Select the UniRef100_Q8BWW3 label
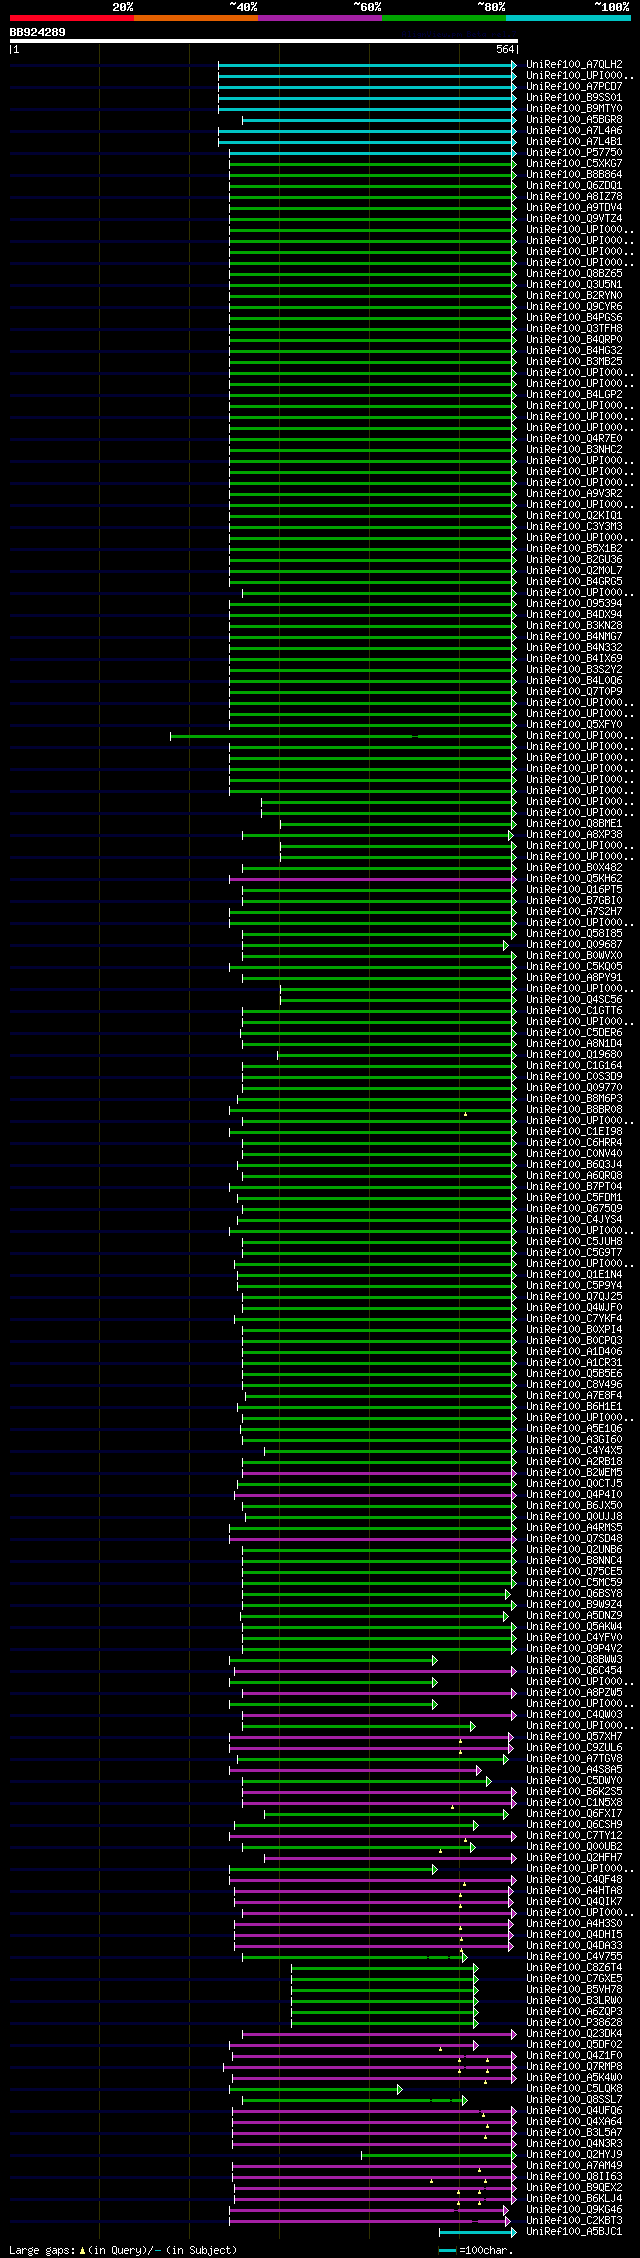This screenshot has width=640, height=2258. pyautogui.click(x=574, y=1659)
